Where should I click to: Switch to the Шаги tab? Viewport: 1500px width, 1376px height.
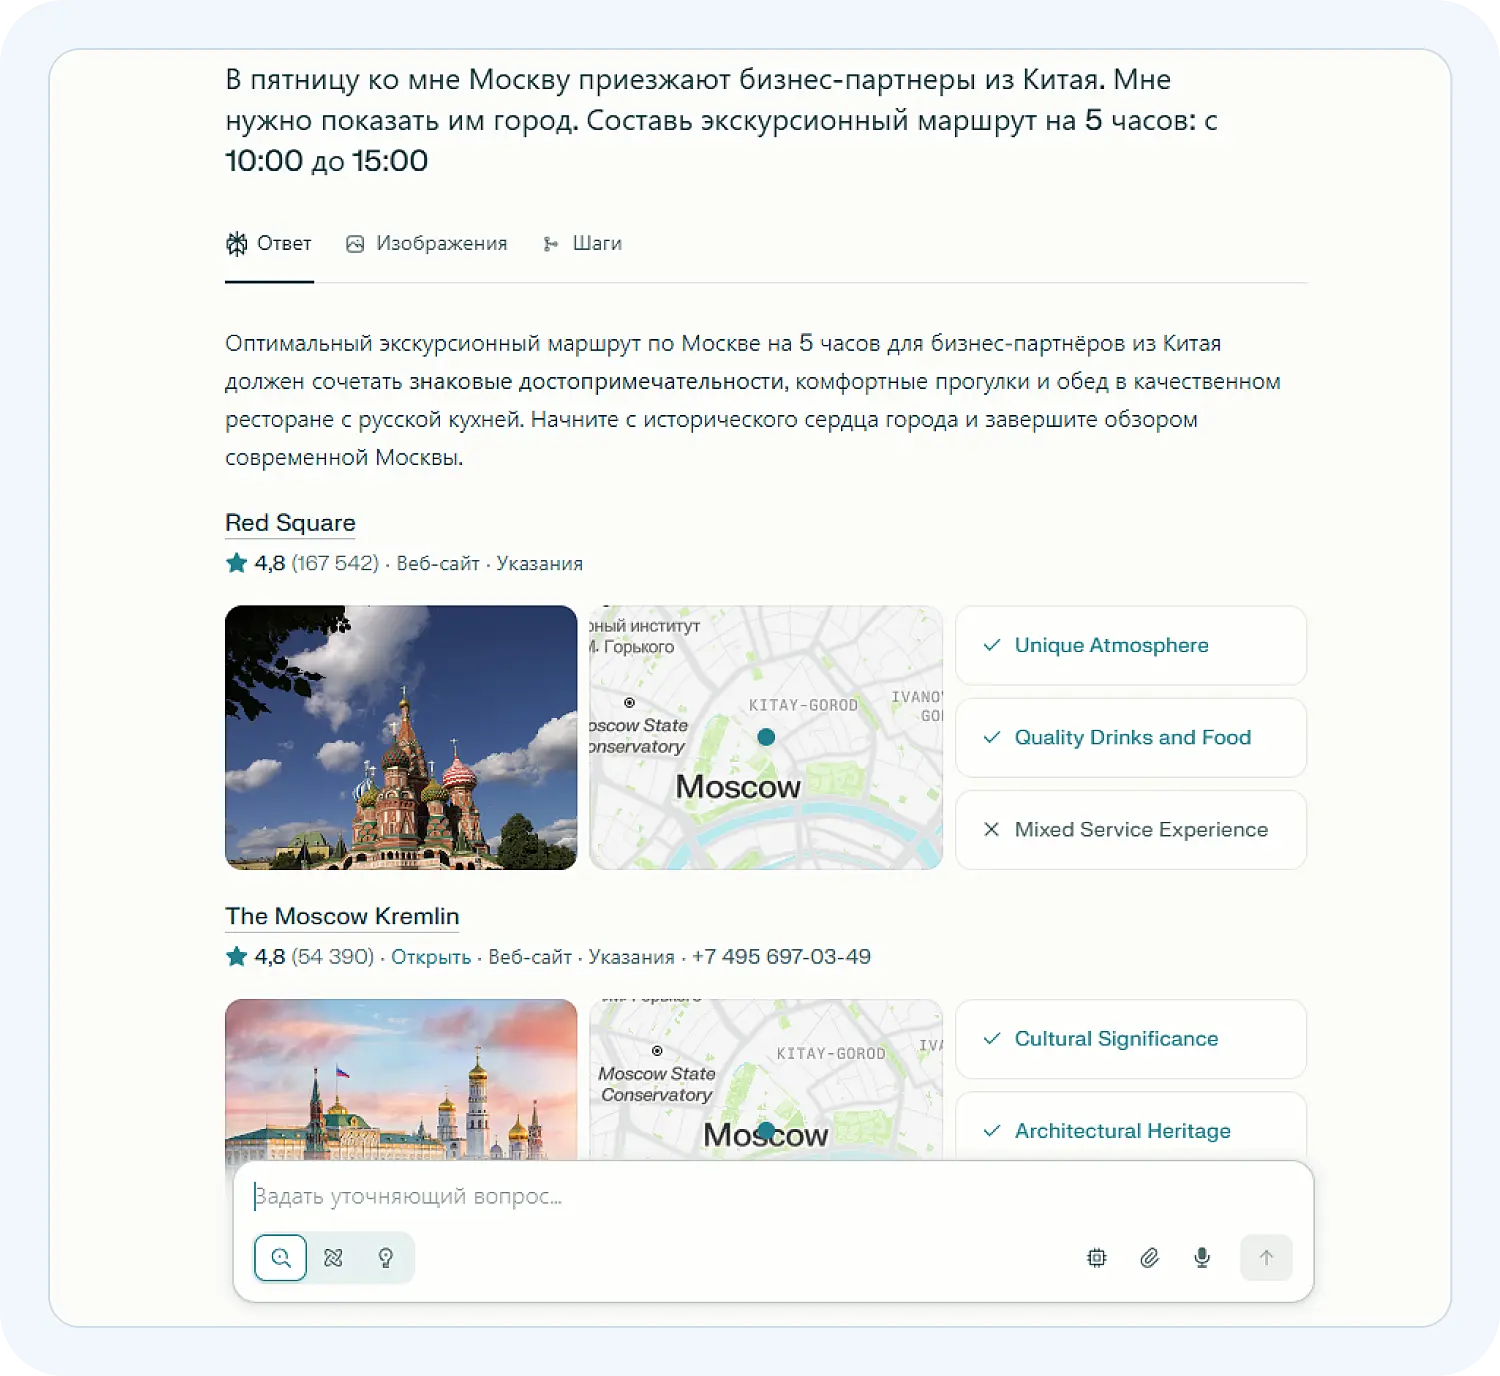(x=583, y=244)
